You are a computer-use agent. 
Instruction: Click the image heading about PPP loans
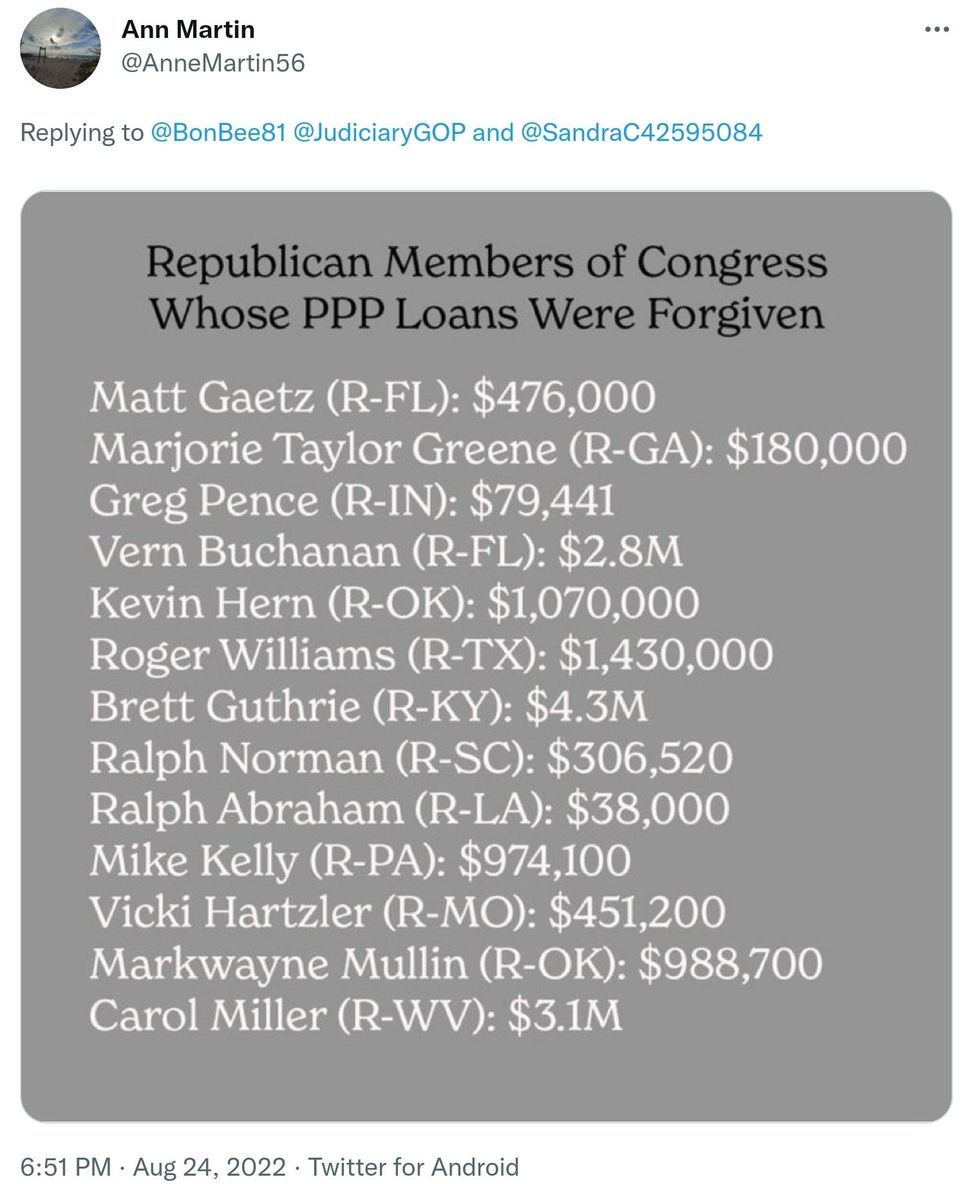click(486, 289)
